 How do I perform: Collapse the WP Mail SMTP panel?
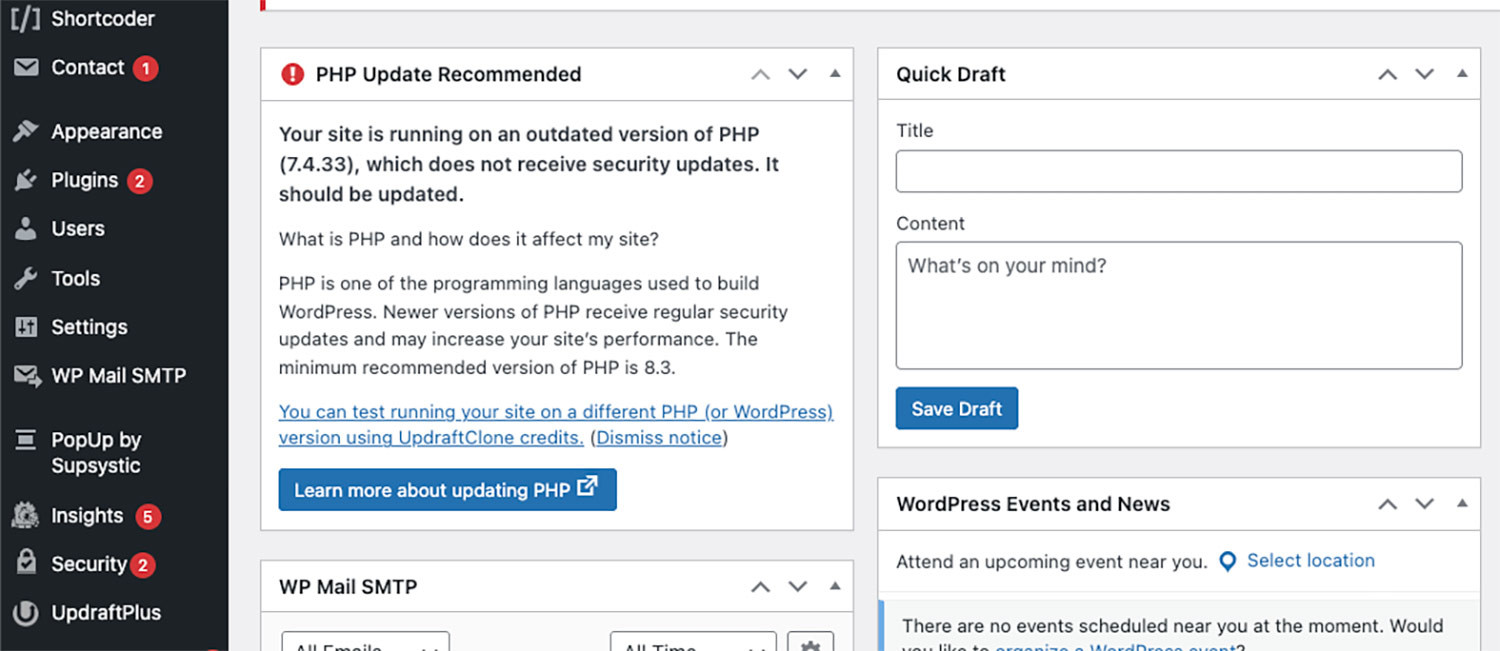(835, 585)
